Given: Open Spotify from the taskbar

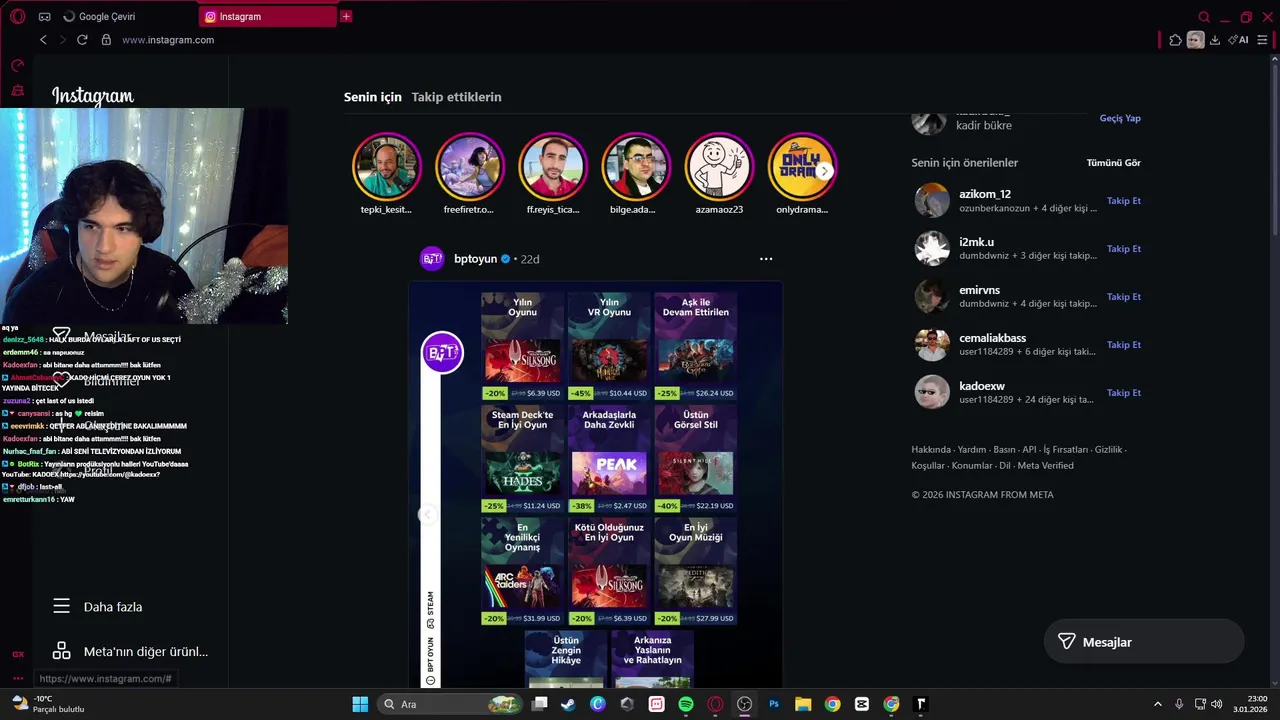Looking at the screenshot, I should tap(686, 704).
